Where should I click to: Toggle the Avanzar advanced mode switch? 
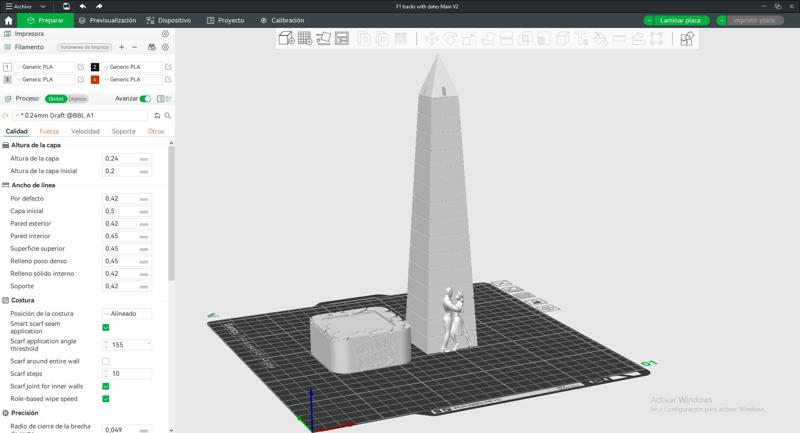tap(145, 98)
